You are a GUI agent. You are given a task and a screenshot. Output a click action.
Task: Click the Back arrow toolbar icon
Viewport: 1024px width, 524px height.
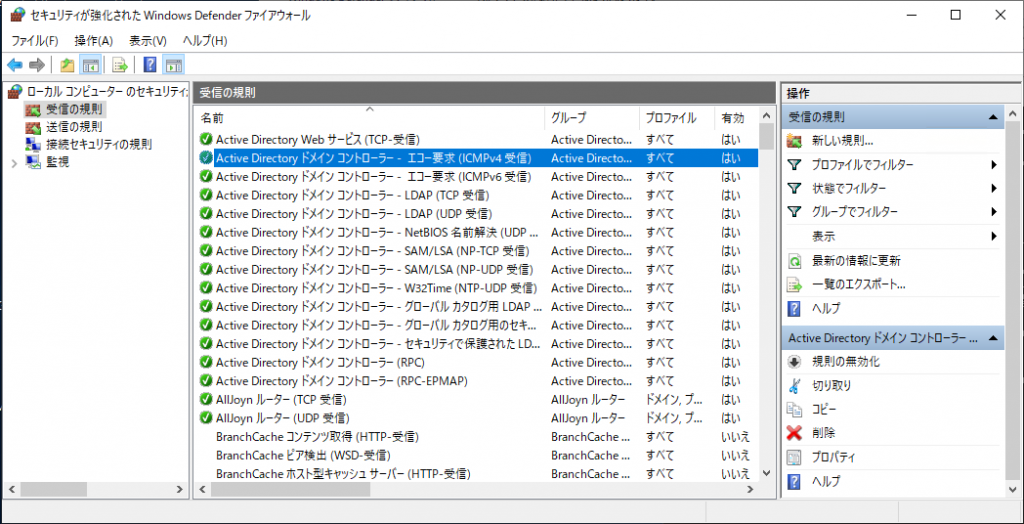[x=15, y=65]
